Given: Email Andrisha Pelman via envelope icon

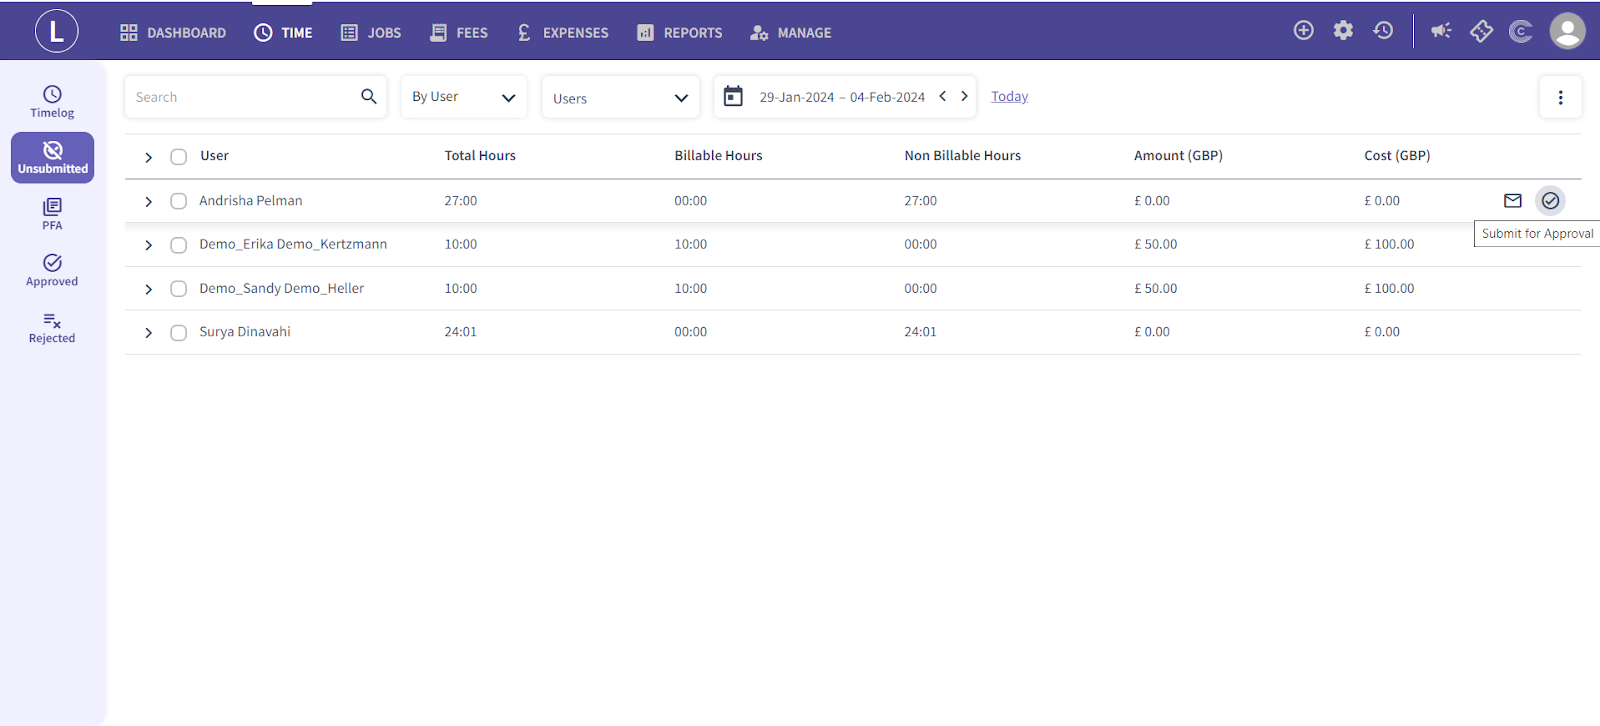Looking at the screenshot, I should pyautogui.click(x=1513, y=200).
